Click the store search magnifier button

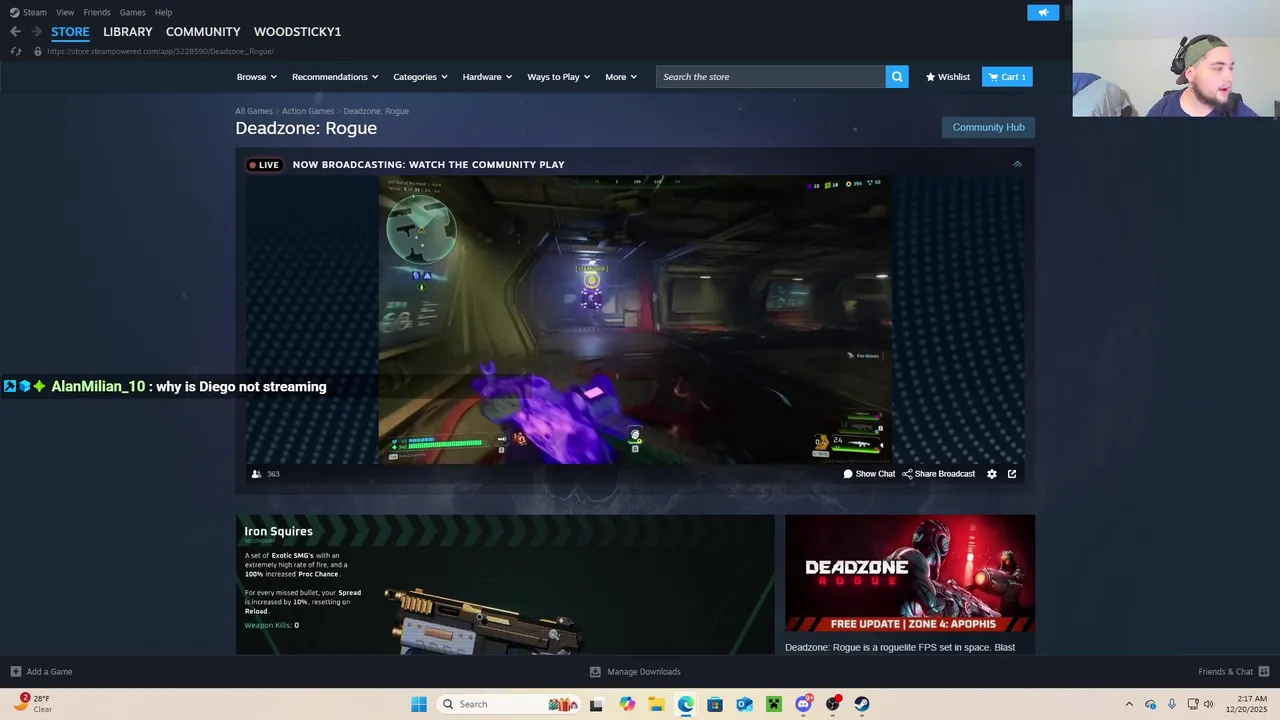897,77
